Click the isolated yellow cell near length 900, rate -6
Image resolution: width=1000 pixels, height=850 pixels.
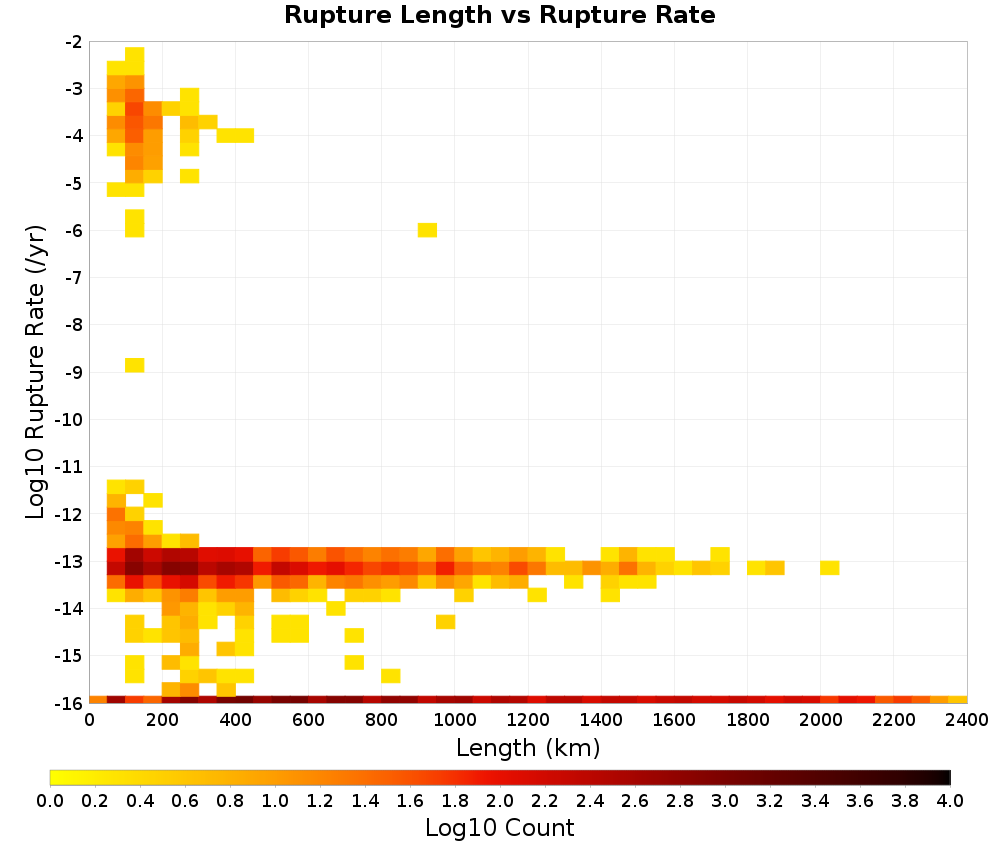(x=427, y=230)
